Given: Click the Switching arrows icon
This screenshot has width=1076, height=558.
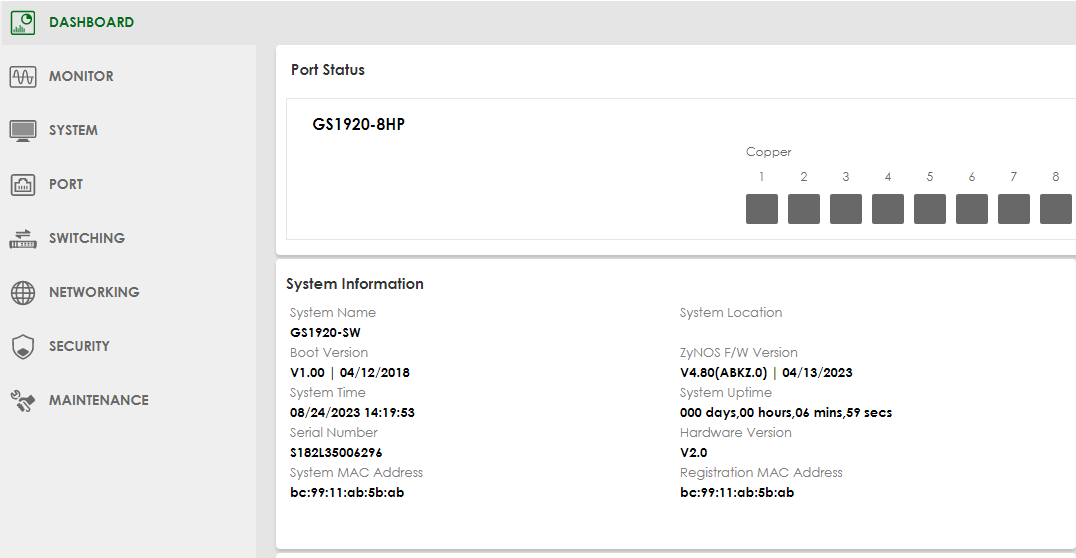Looking at the screenshot, I should click(23, 238).
